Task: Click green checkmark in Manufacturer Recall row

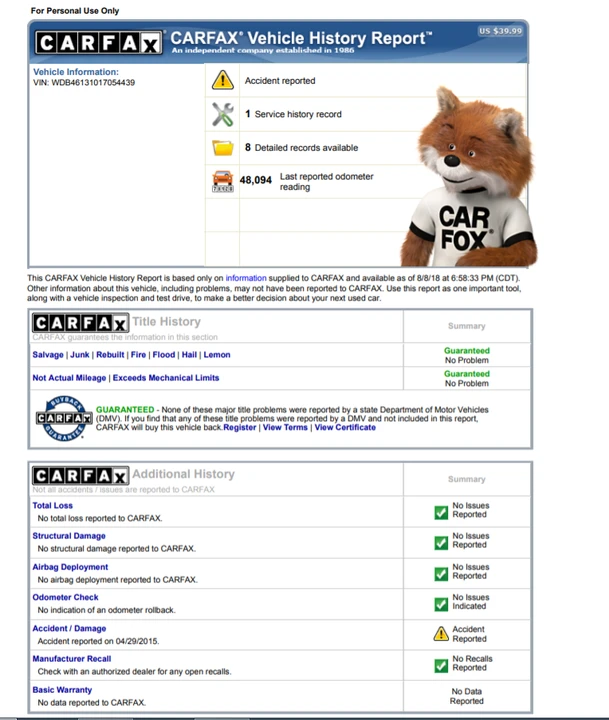Action: [441, 665]
